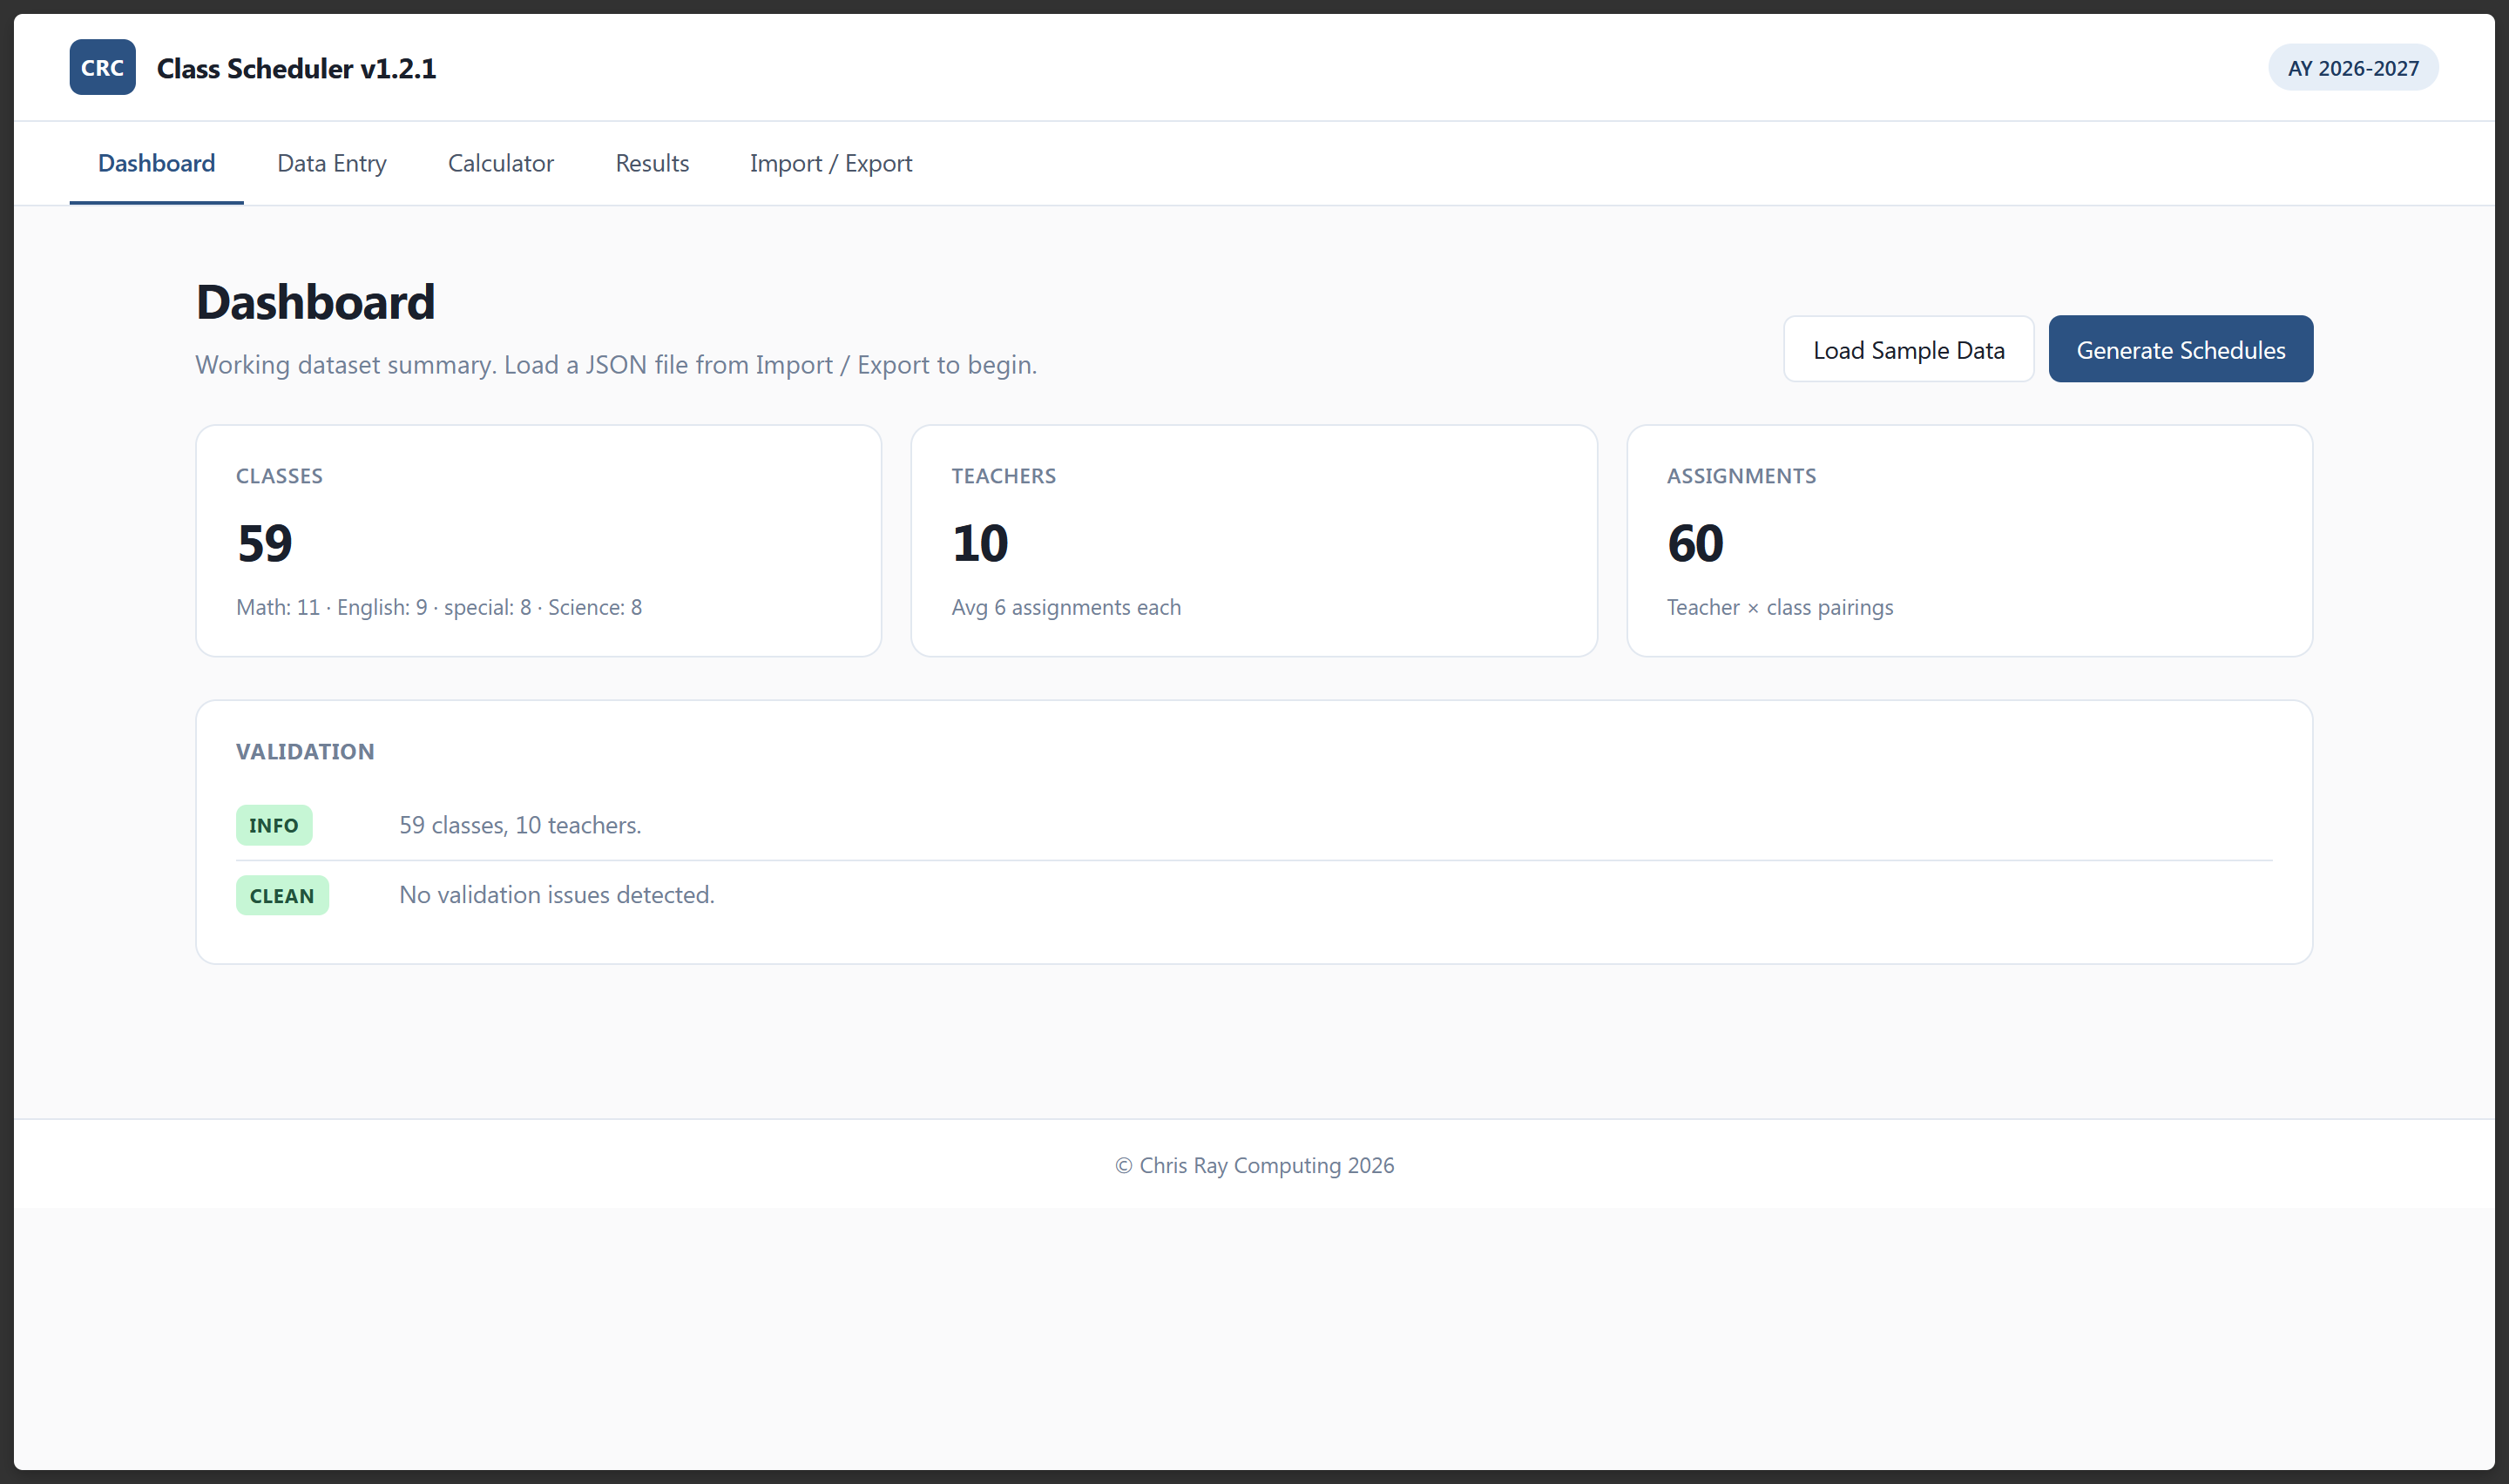Click the INFO validation badge
The height and width of the screenshot is (1484, 2509).
coord(274,825)
